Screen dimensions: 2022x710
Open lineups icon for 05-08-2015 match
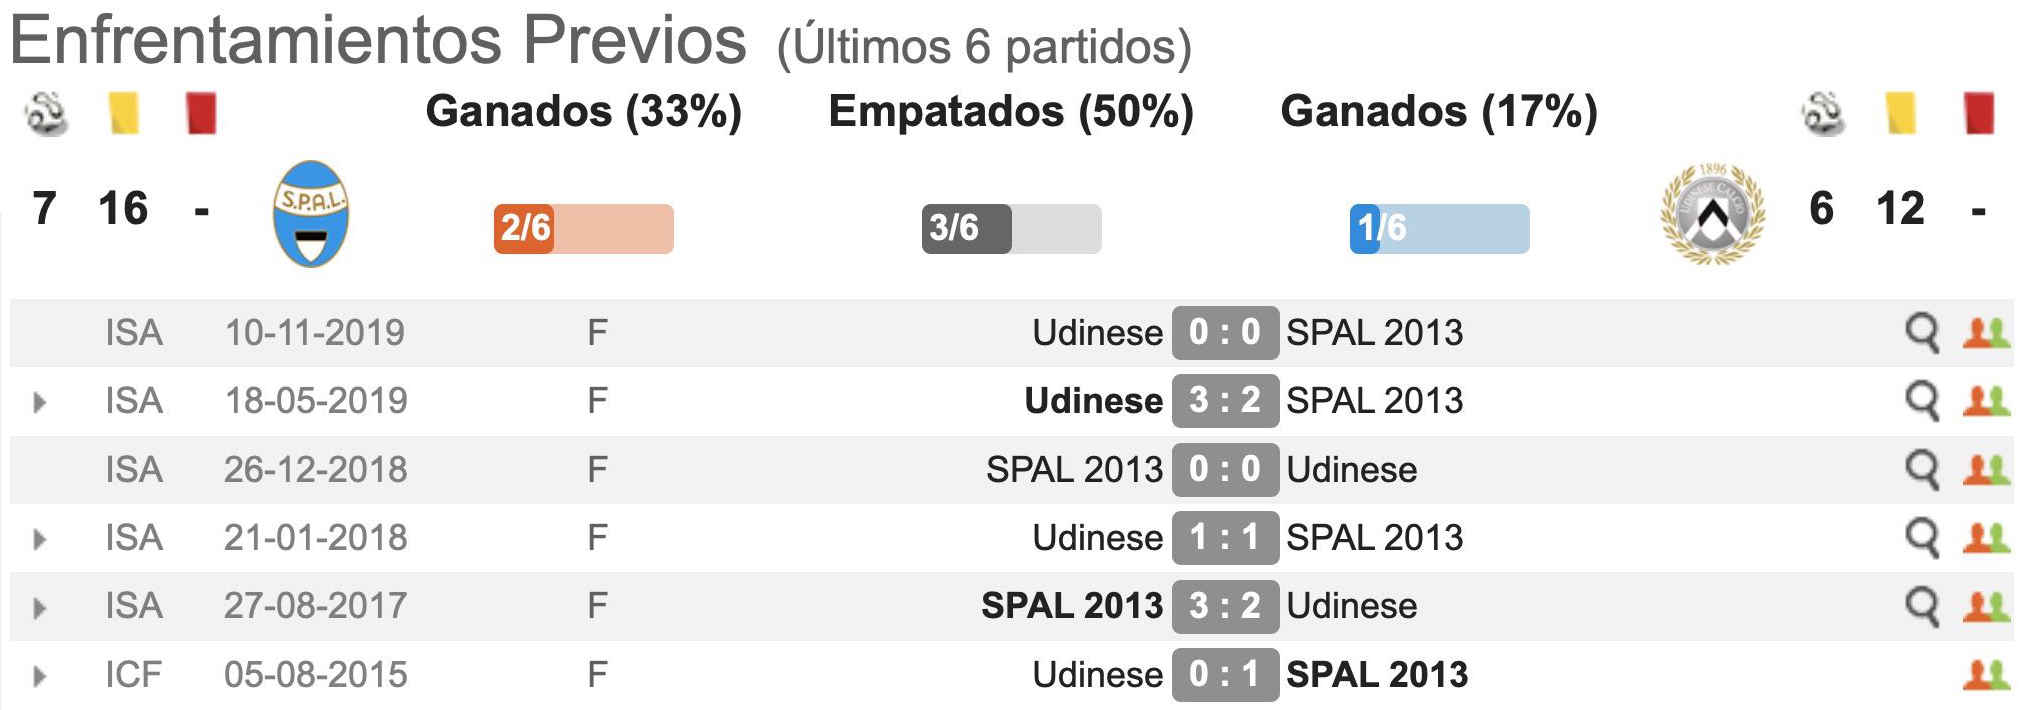click(x=1985, y=674)
